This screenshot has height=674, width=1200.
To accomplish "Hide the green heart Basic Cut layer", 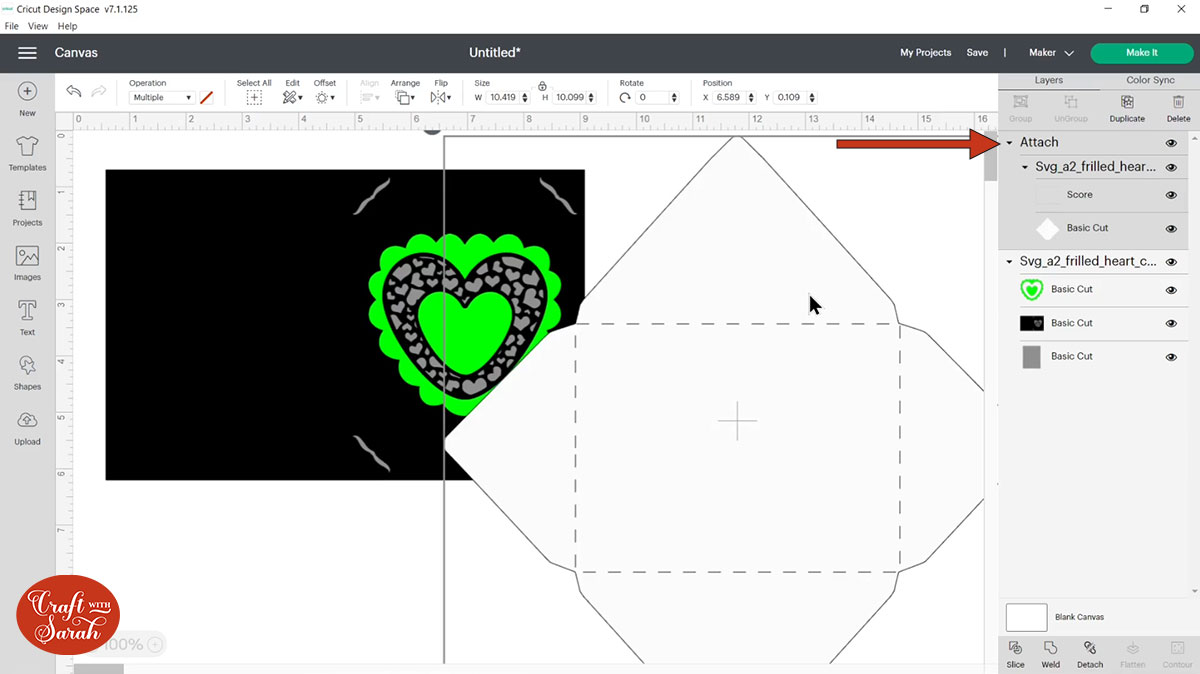I will pos(1171,290).
